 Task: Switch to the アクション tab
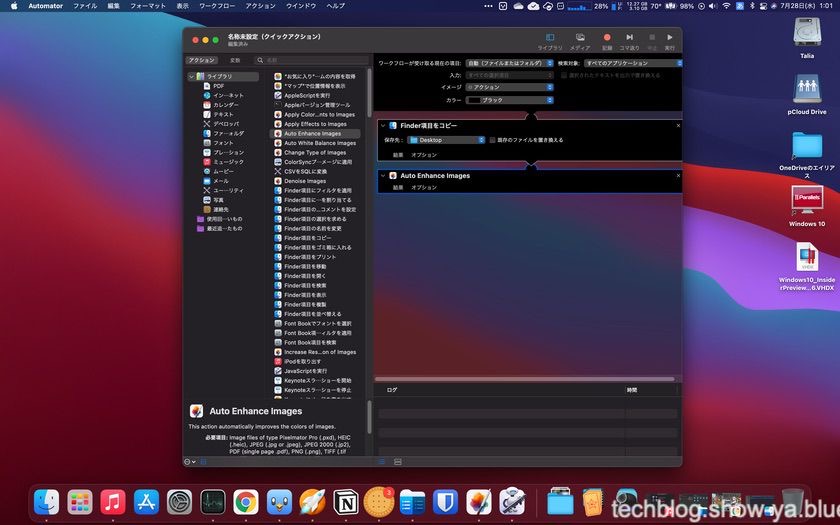(x=202, y=60)
